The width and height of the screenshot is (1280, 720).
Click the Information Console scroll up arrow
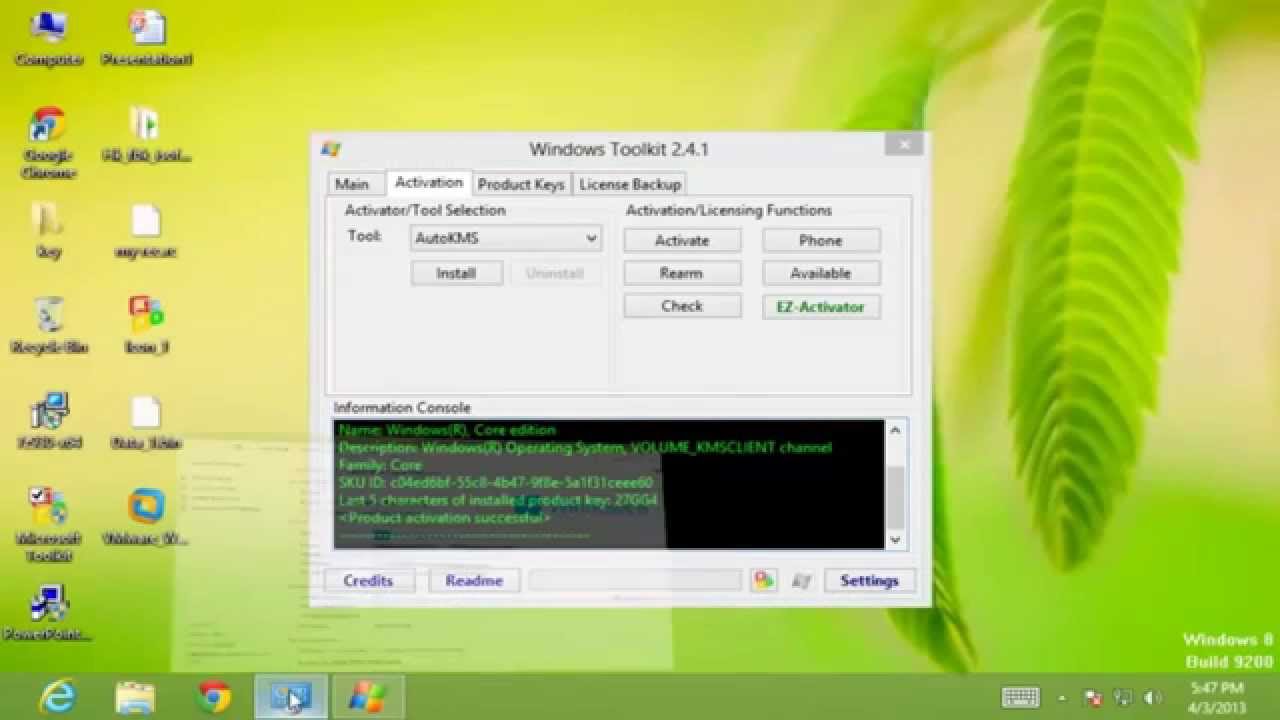click(895, 430)
